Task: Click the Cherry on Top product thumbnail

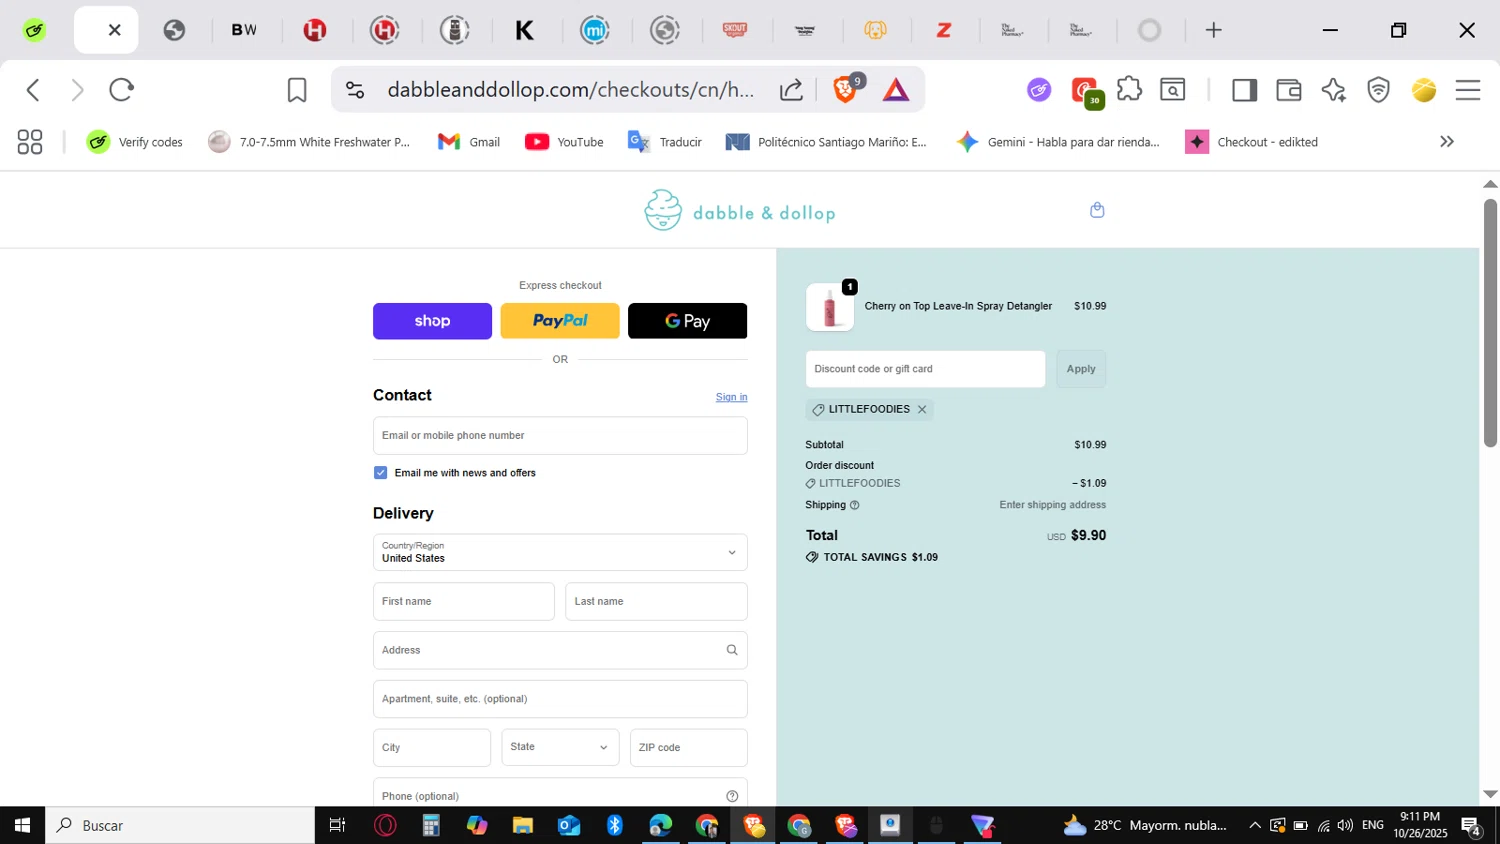Action: (830, 307)
